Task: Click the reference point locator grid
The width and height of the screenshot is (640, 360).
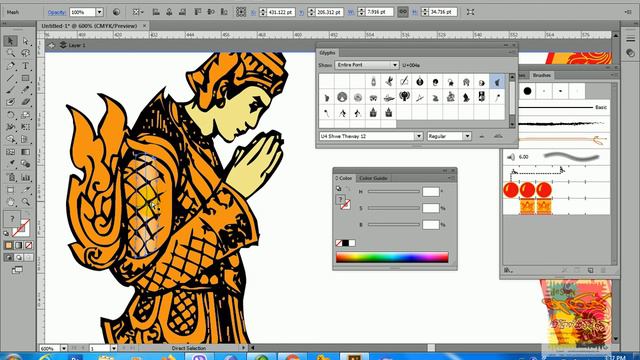Action: 241,12
